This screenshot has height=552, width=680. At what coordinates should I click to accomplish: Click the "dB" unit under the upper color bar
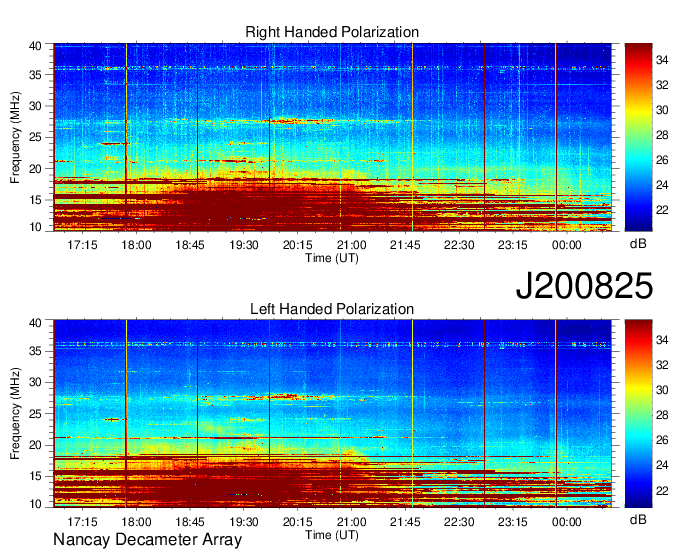coord(638,244)
